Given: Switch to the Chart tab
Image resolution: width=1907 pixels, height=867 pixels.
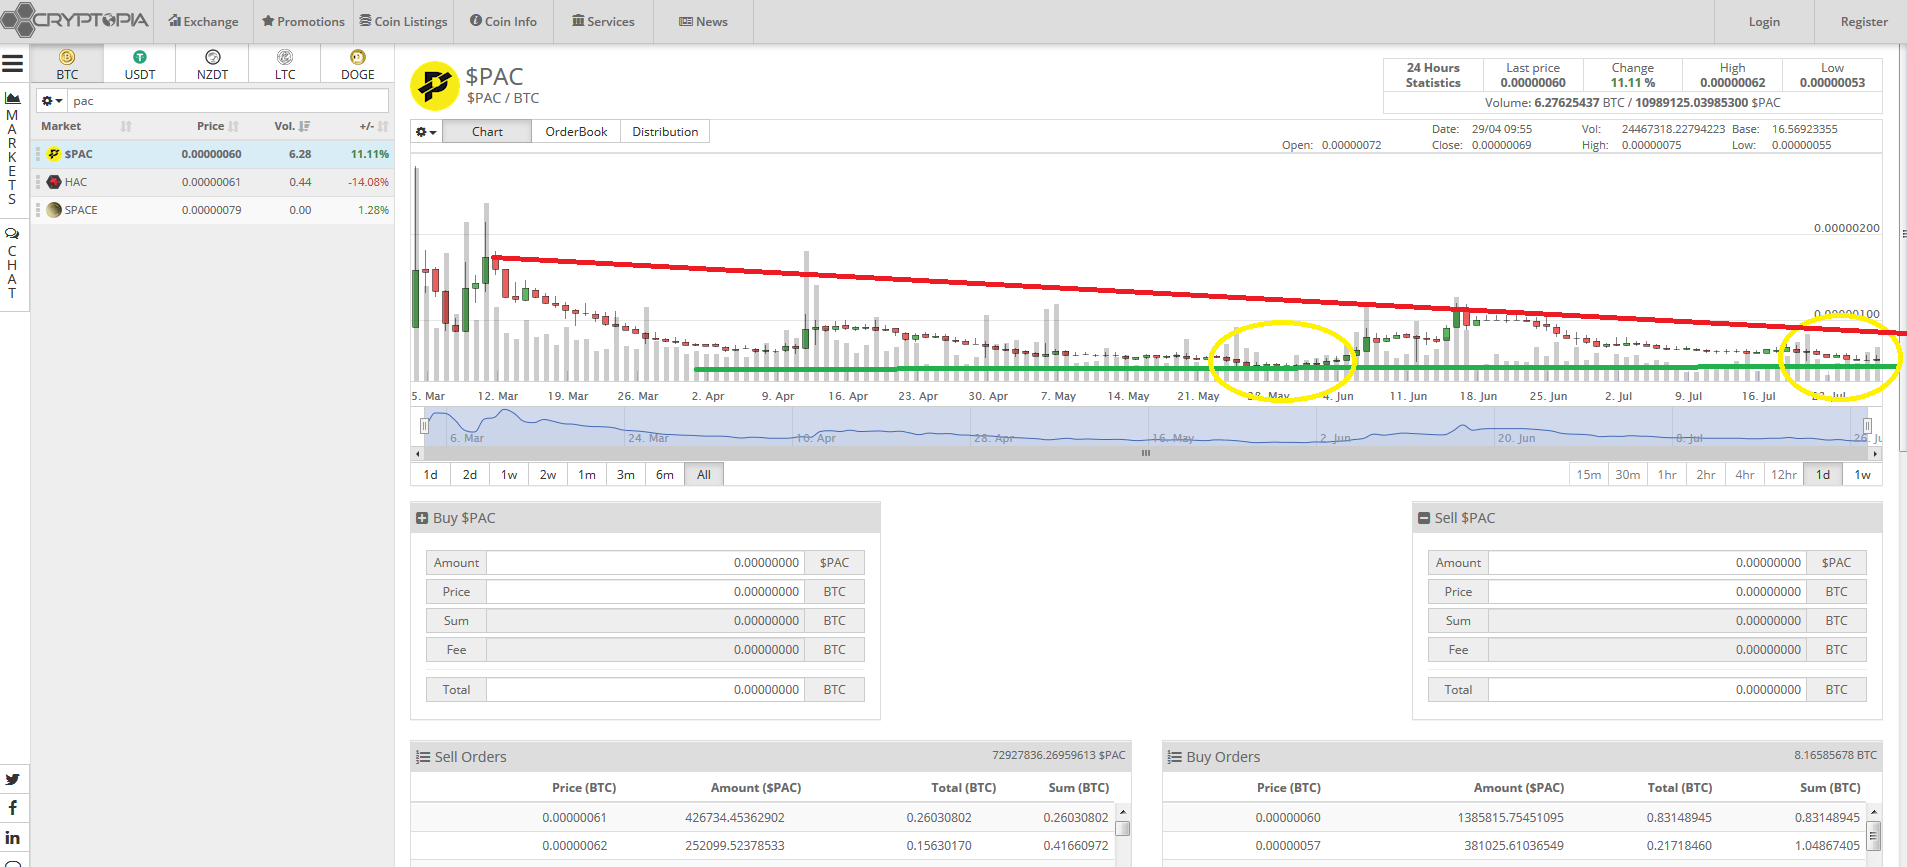Looking at the screenshot, I should click(x=487, y=132).
